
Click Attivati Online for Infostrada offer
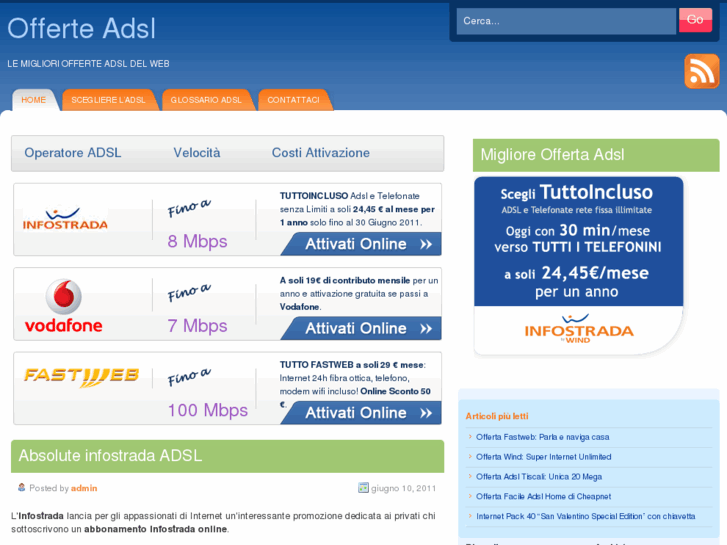click(x=362, y=244)
